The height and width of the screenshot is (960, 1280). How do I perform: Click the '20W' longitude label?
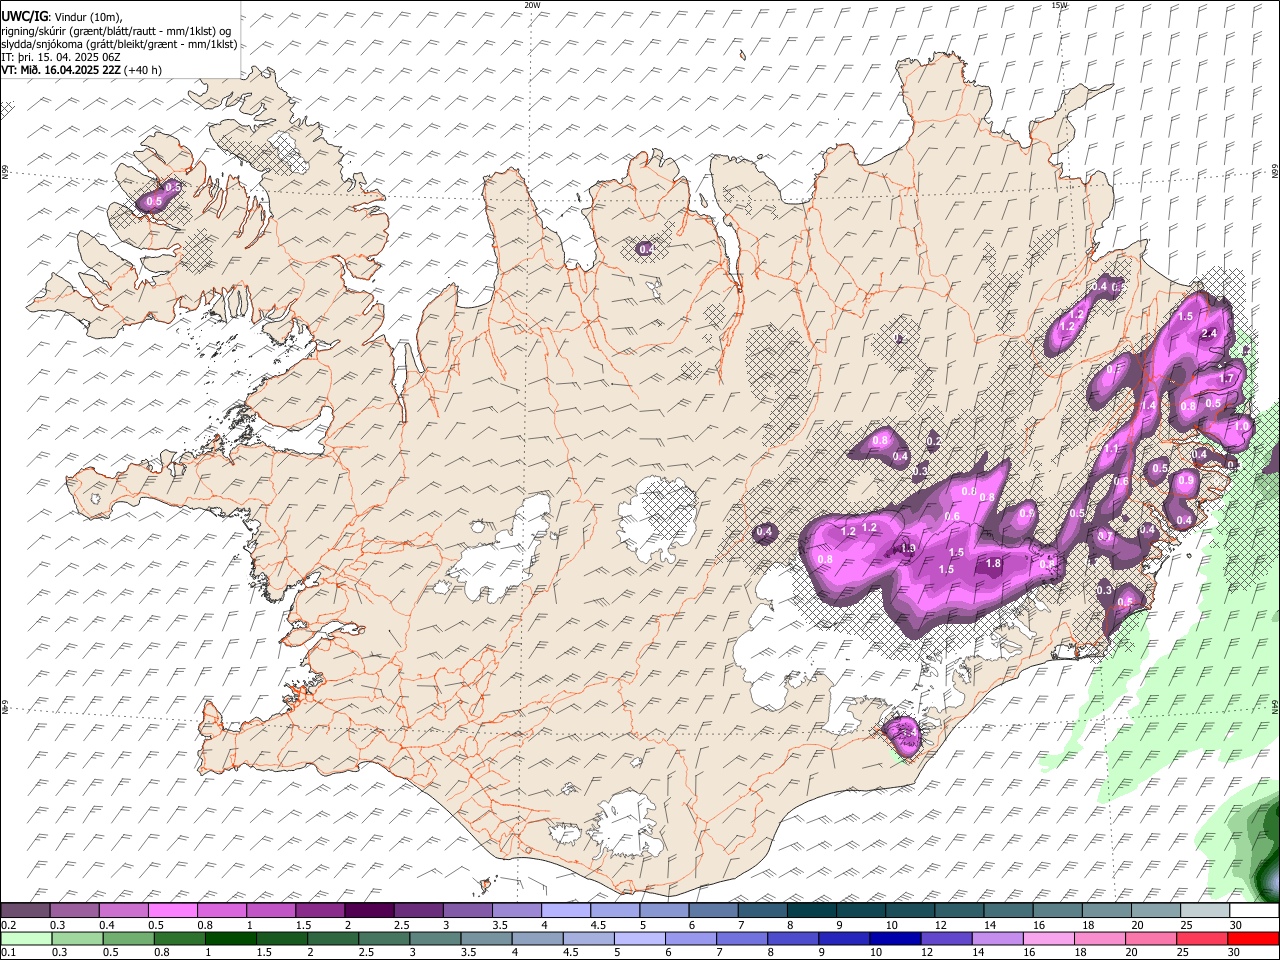coord(532,5)
